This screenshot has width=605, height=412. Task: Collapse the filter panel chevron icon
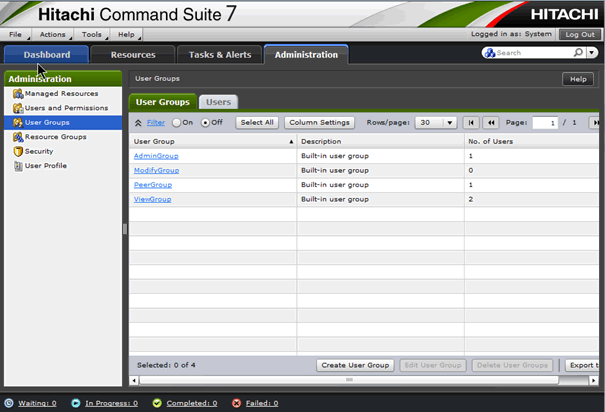pos(138,123)
